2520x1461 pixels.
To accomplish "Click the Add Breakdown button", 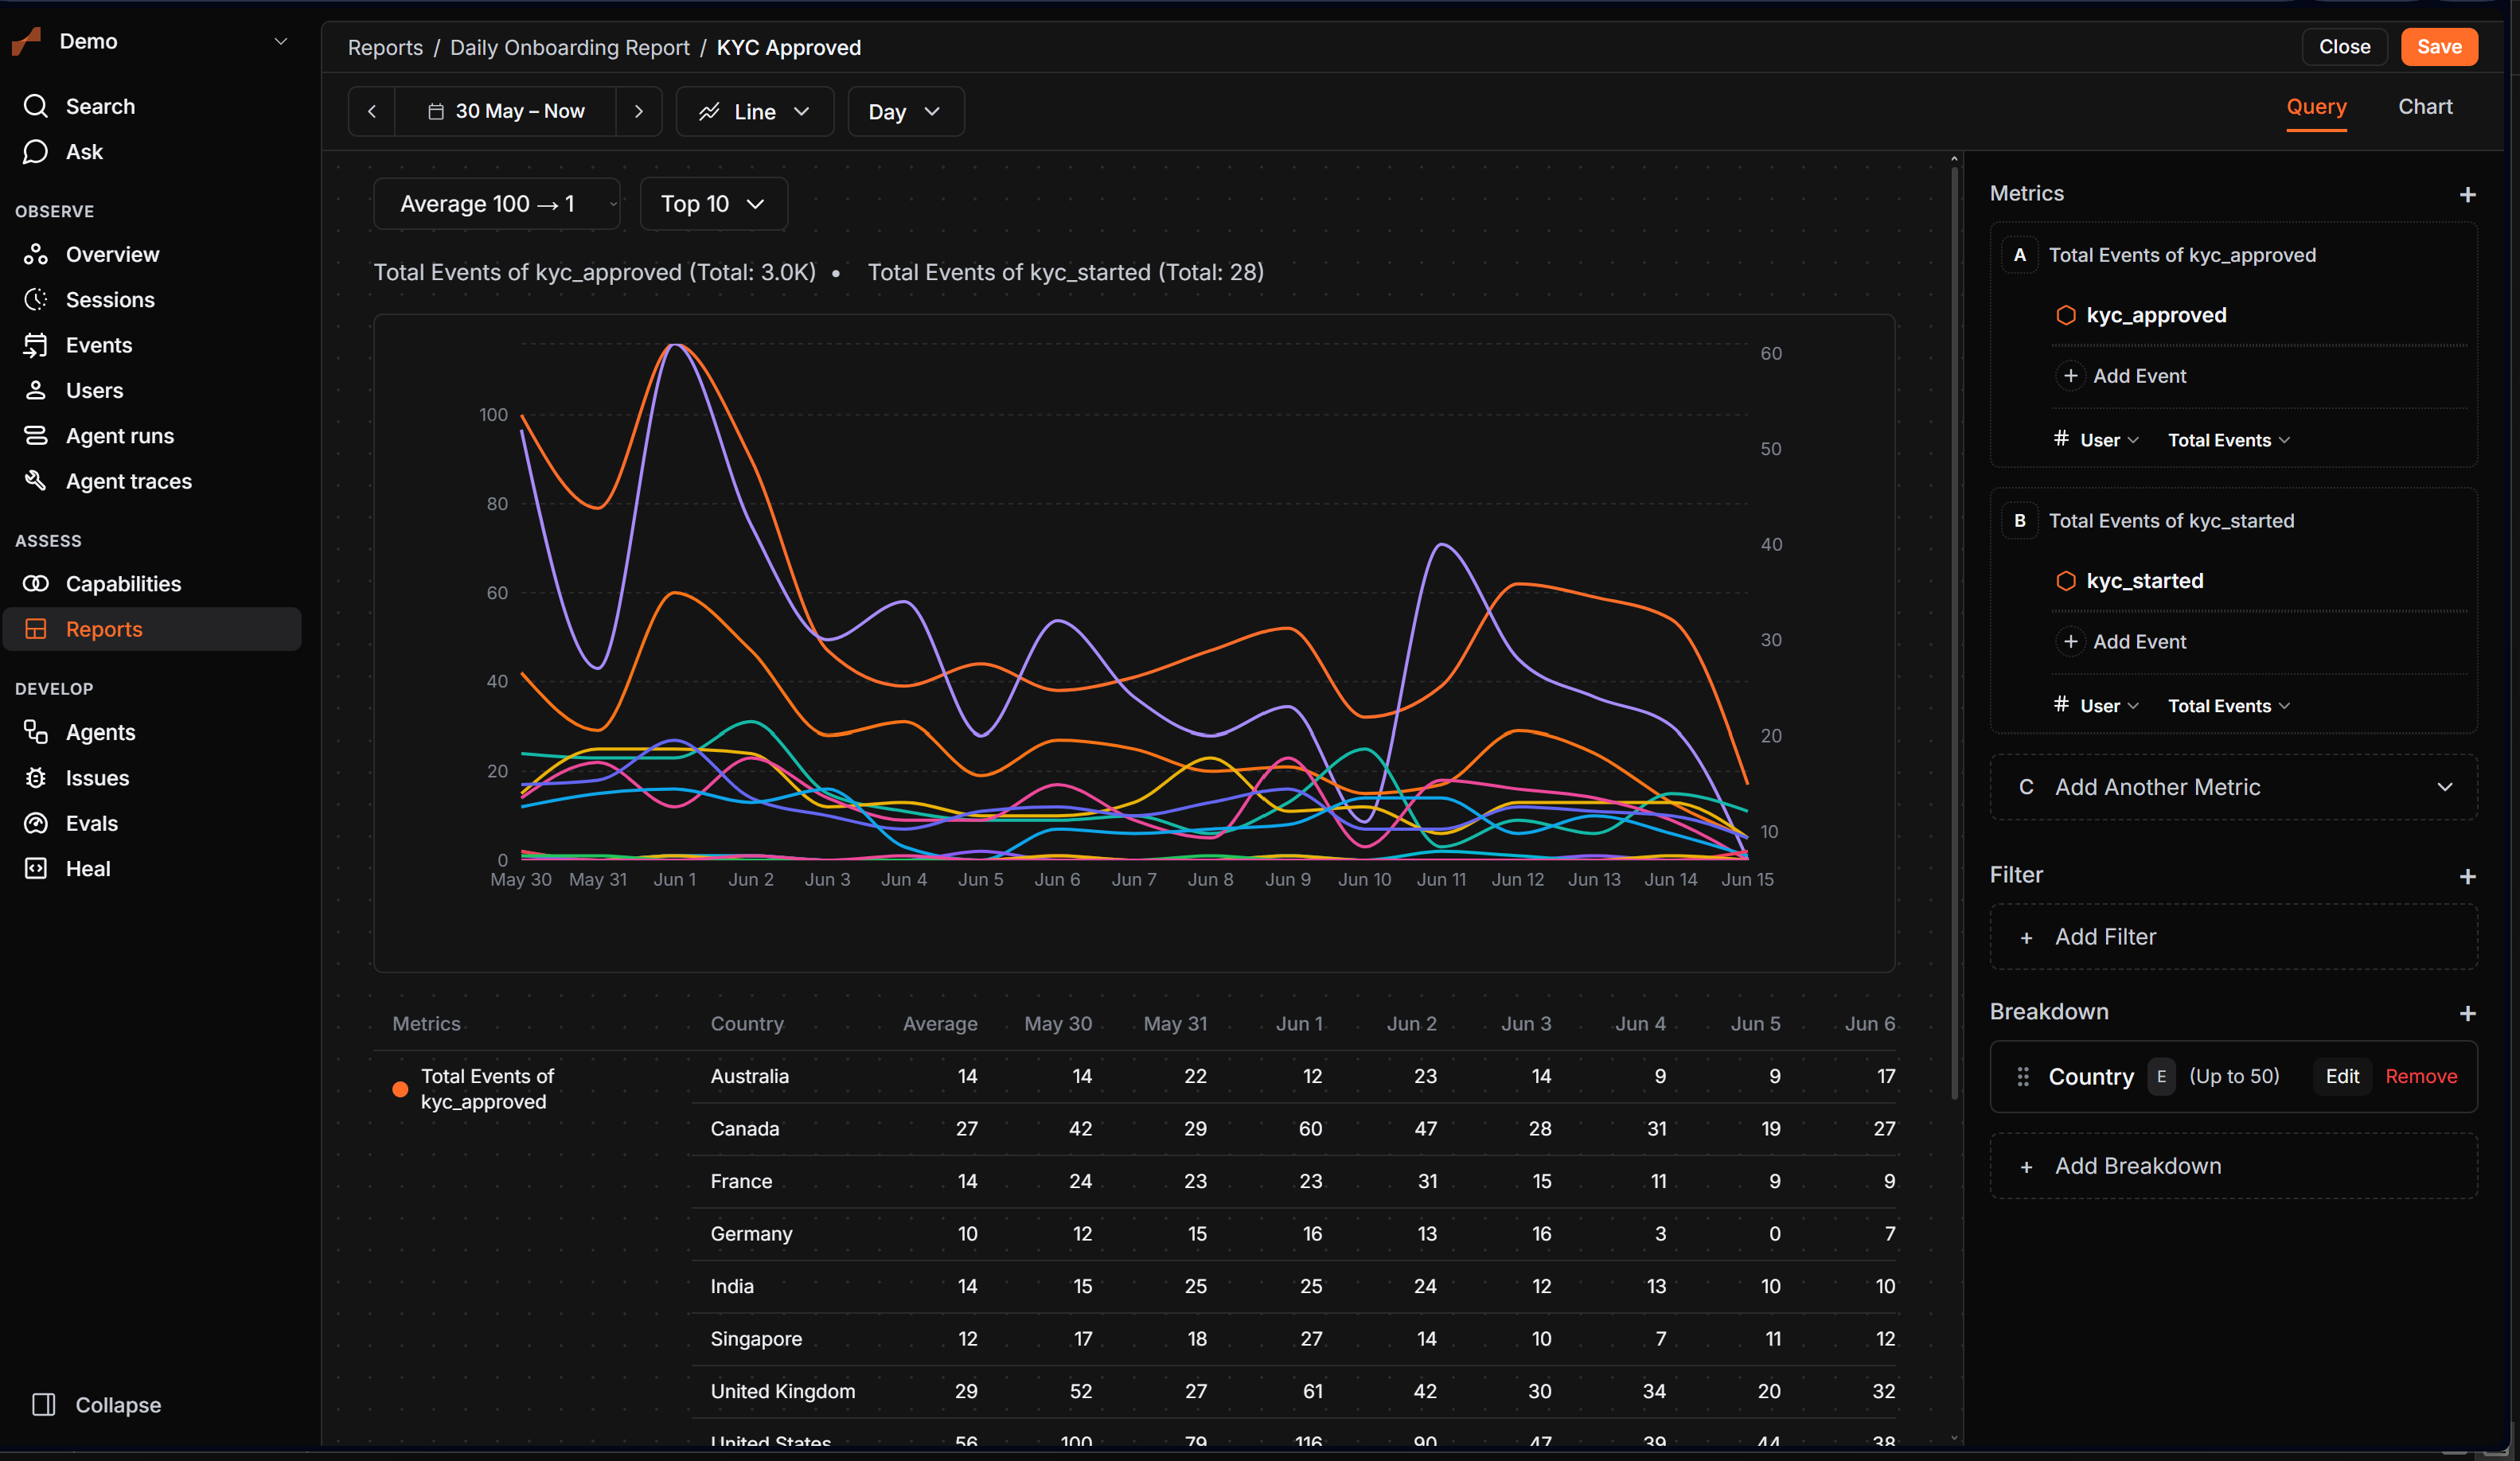I will coord(2233,1166).
